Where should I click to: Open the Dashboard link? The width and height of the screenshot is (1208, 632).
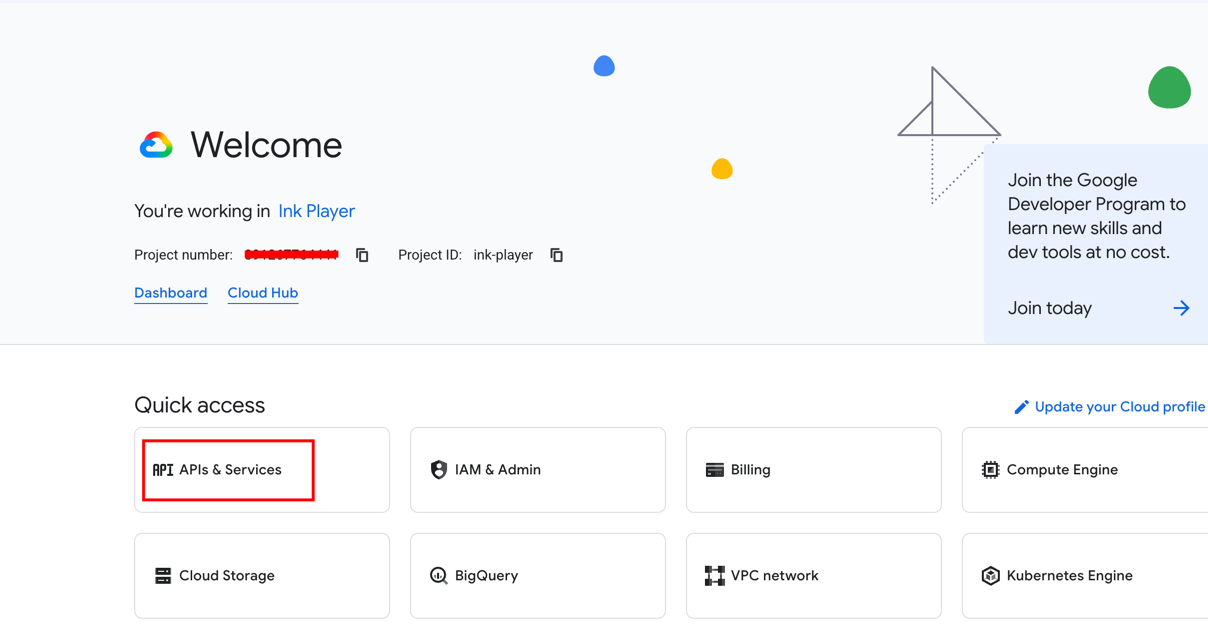[171, 293]
